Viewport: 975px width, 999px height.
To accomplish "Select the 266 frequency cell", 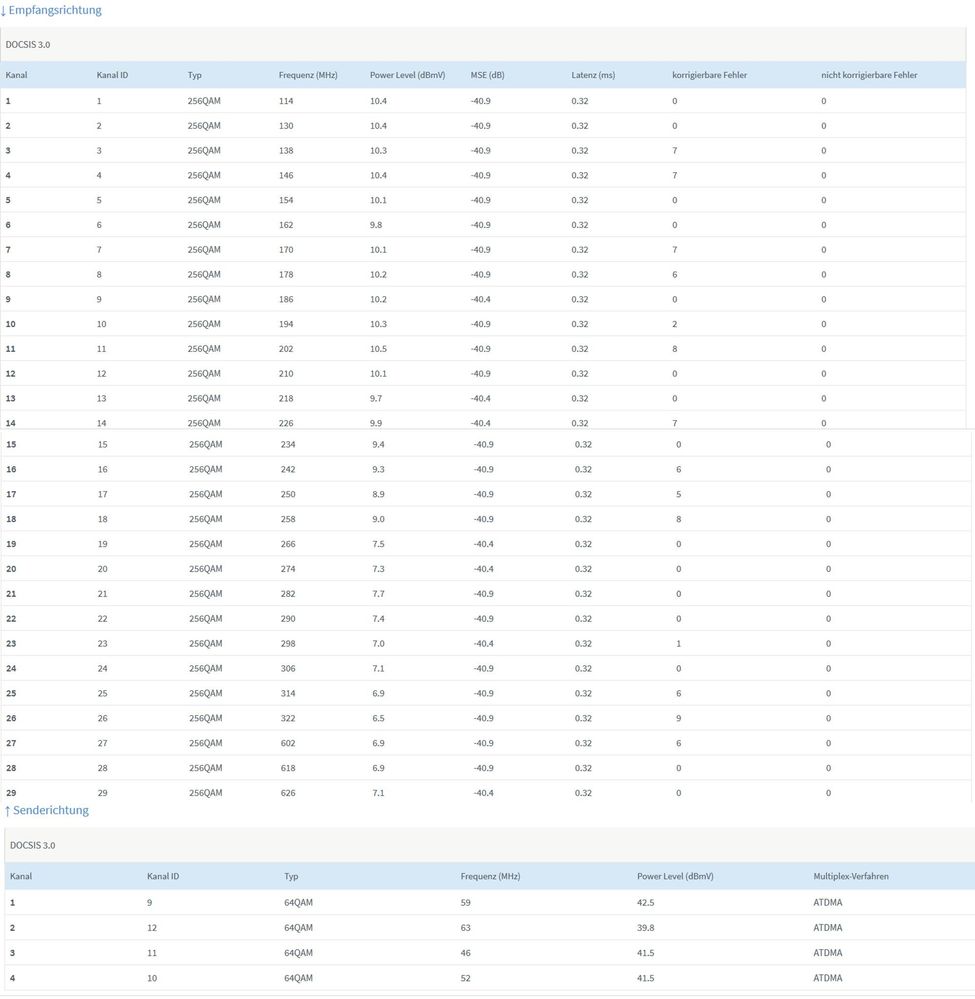I will [288, 544].
